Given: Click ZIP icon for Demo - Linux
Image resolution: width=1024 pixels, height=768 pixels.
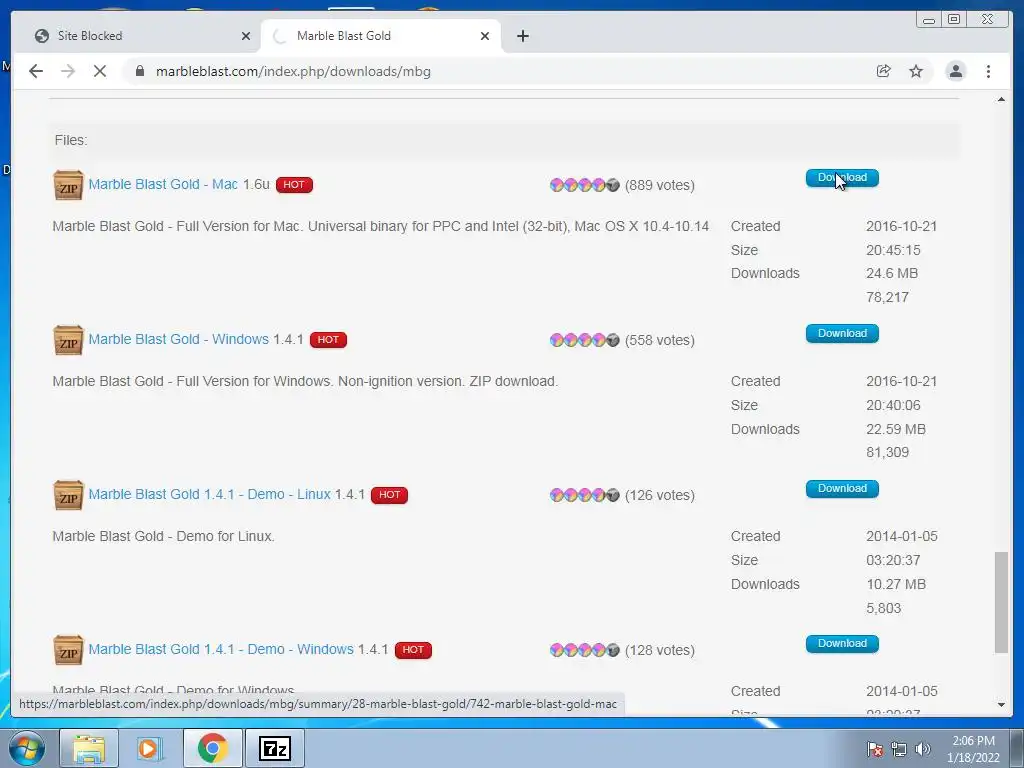Looking at the screenshot, I should pos(68,495).
